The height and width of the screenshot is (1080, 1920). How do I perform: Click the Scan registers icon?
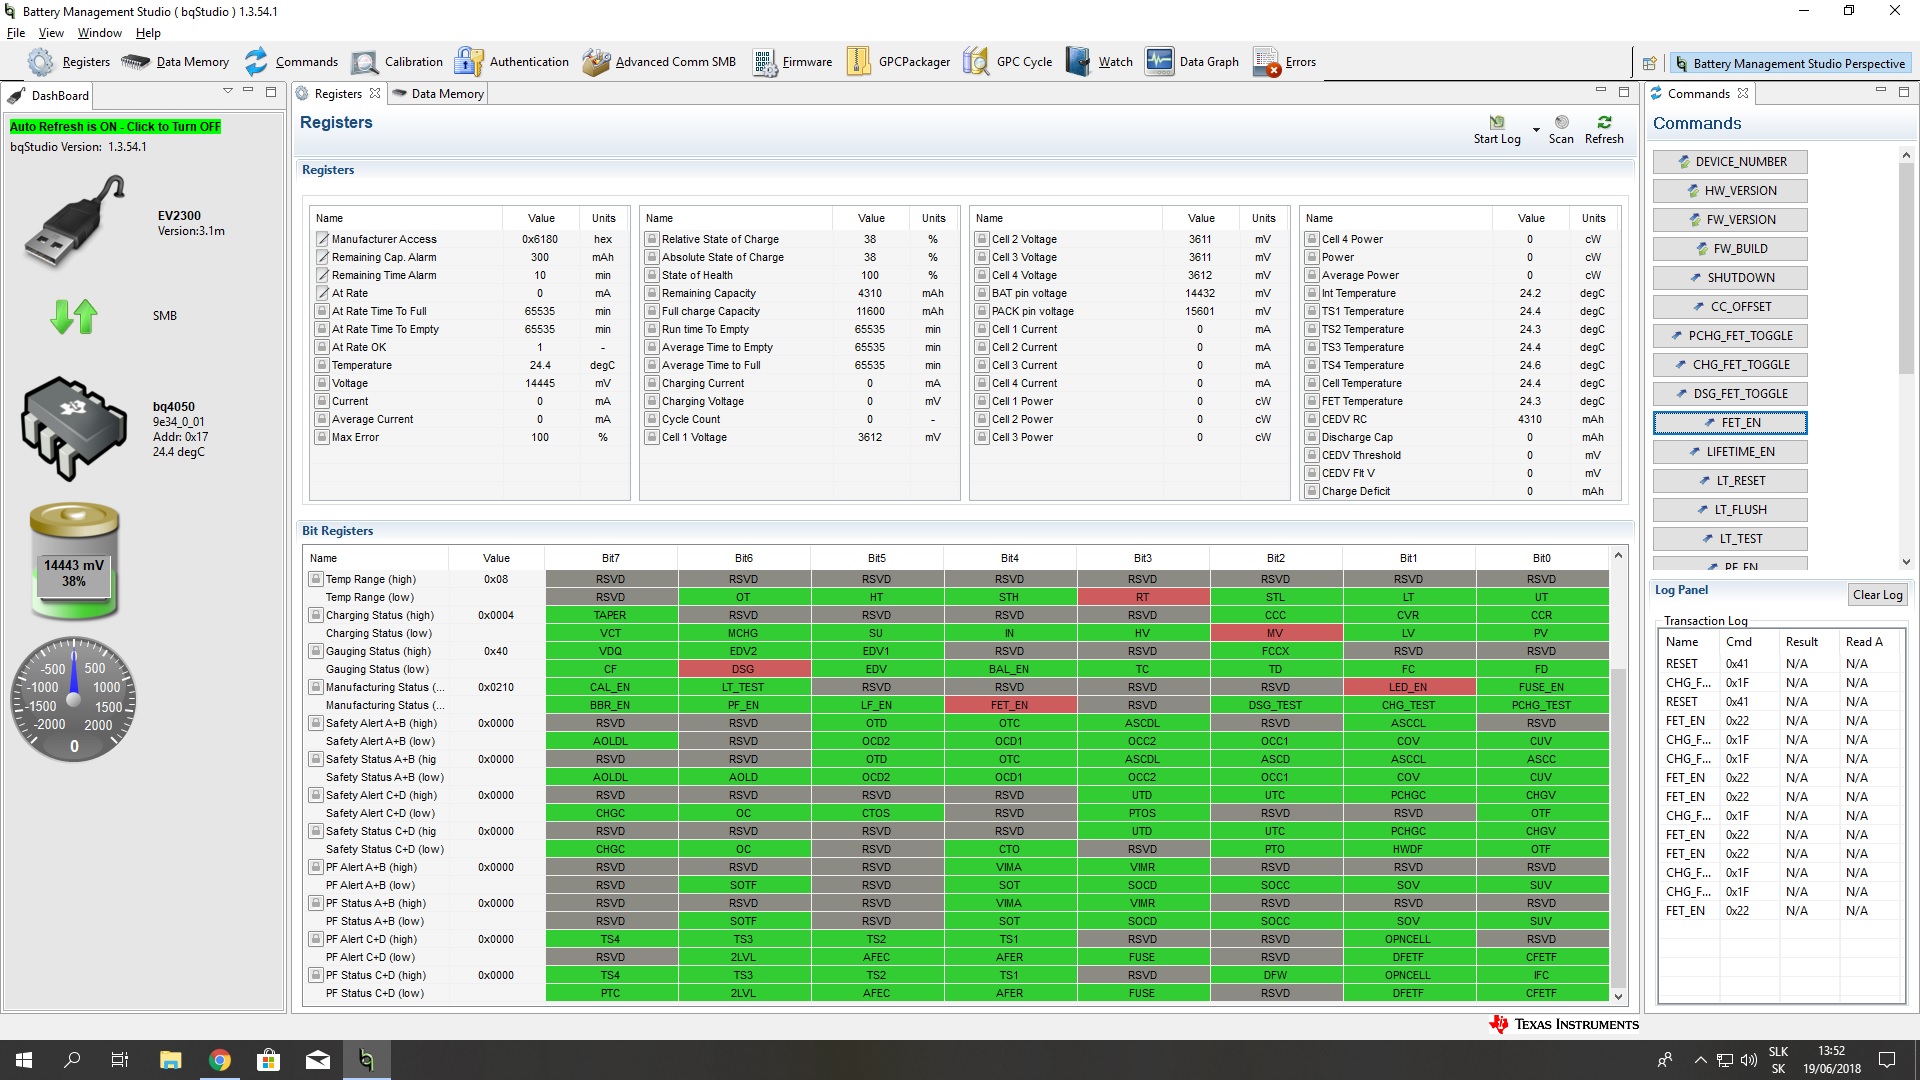(x=1561, y=123)
